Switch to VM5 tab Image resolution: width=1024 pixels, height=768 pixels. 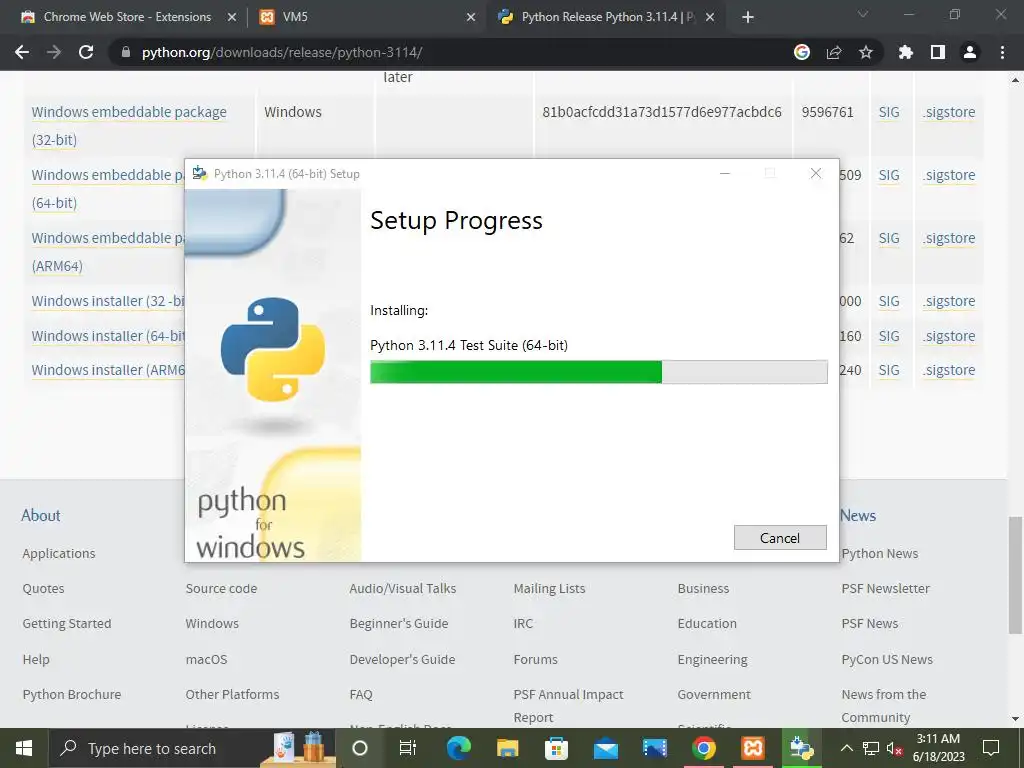coord(366,17)
